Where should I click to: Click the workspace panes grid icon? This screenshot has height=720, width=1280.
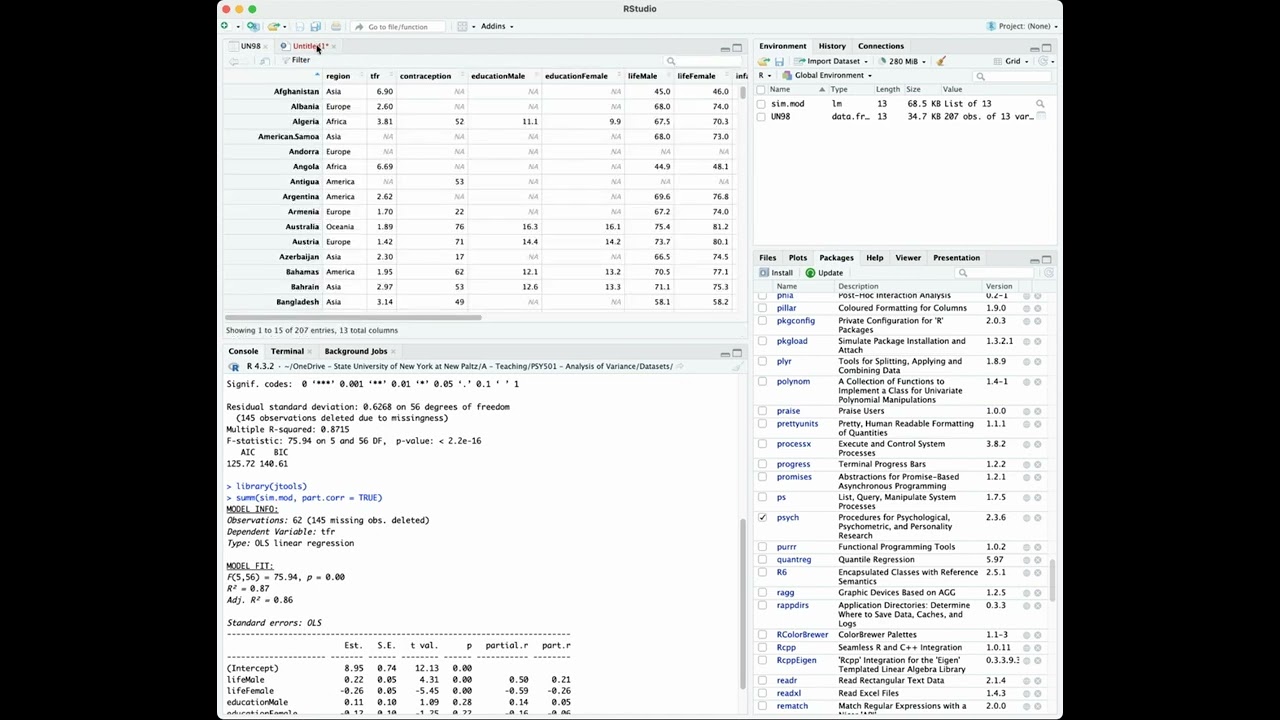[462, 26]
